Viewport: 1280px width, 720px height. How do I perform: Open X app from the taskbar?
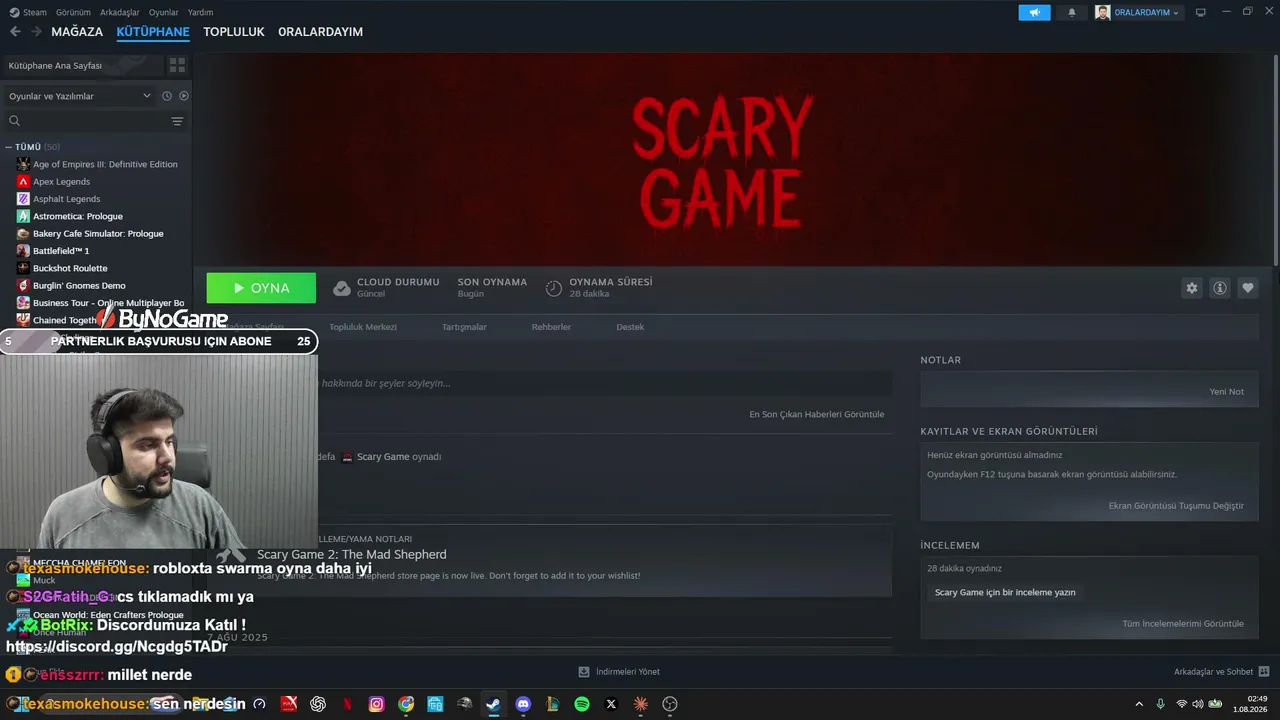coord(611,704)
